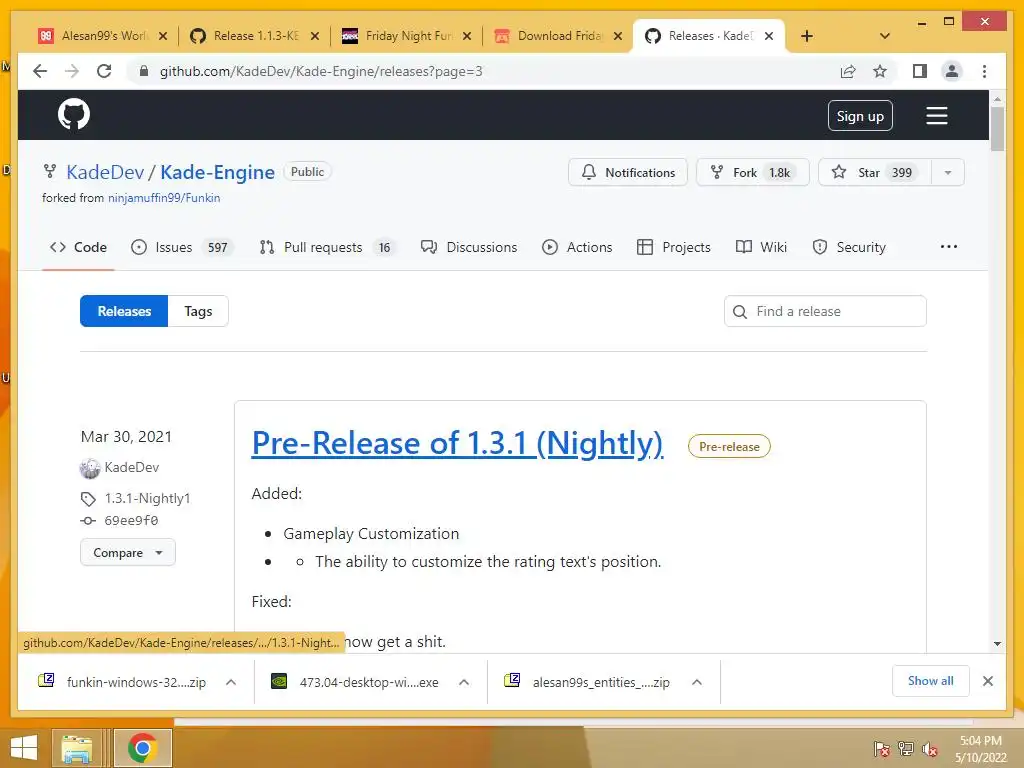Fork the repository
Viewport: 1024px width, 768px height.
[x=752, y=172]
